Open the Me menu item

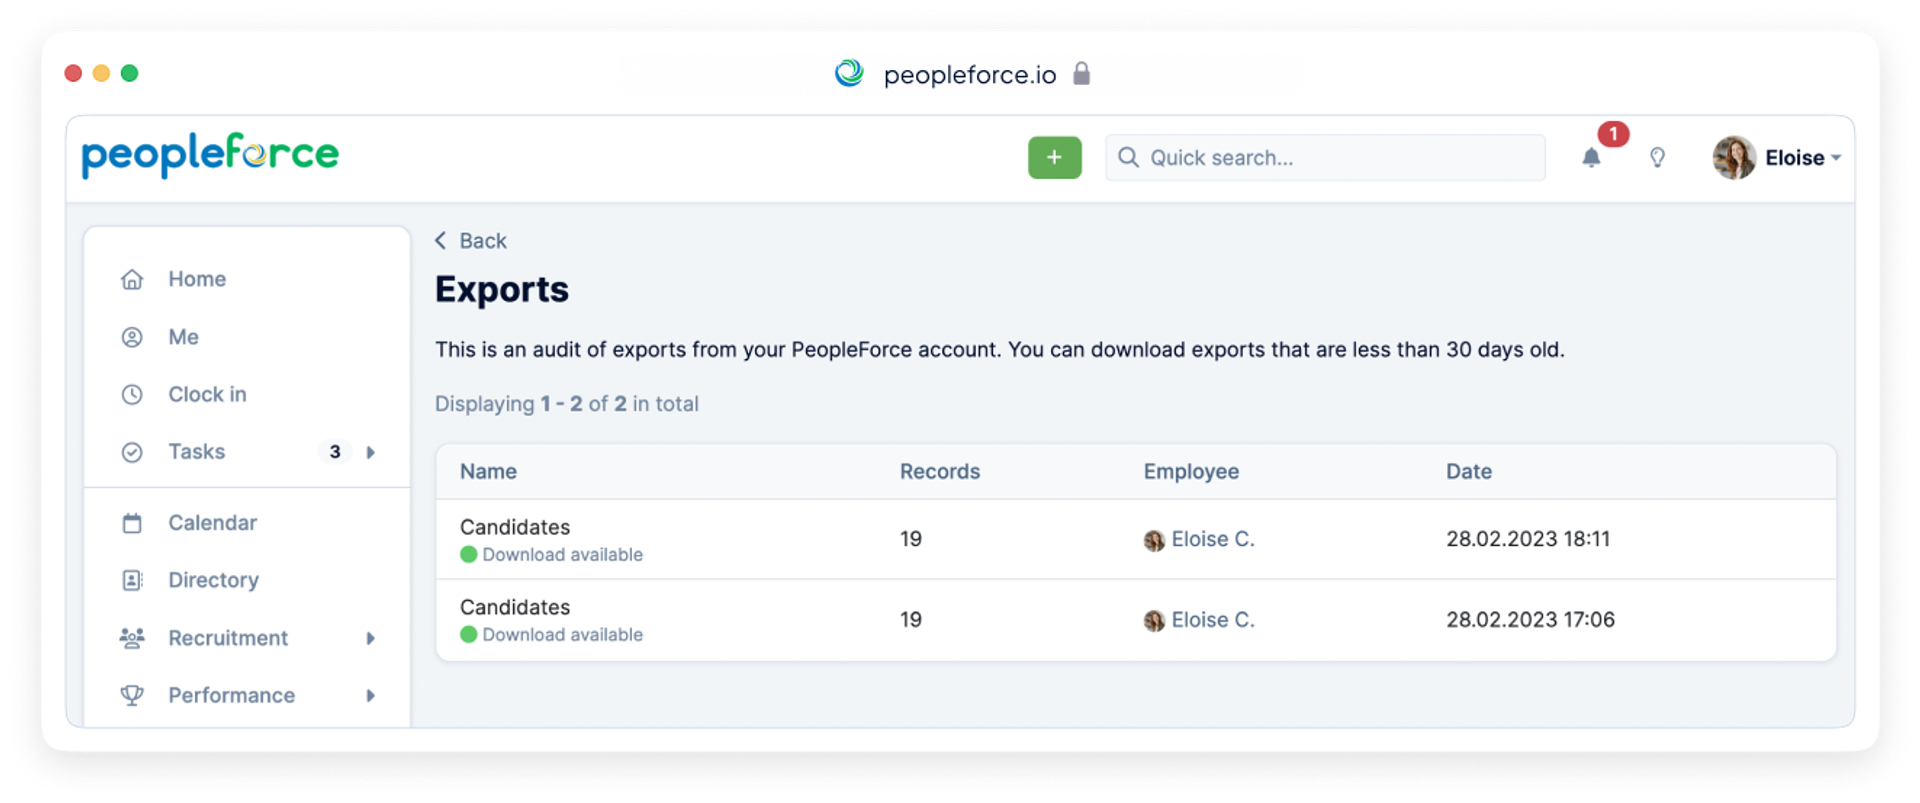pos(183,337)
